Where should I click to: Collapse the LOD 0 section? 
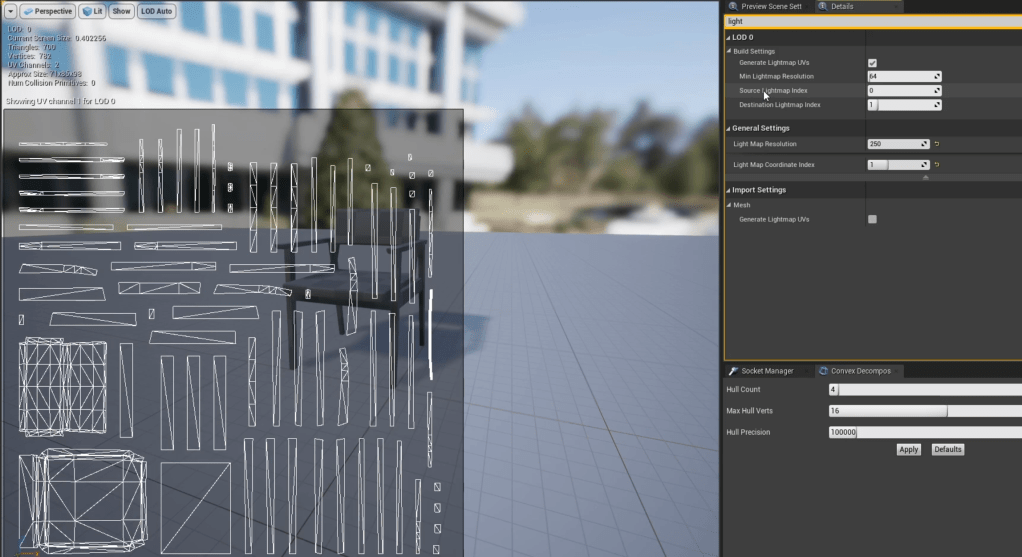pos(728,37)
